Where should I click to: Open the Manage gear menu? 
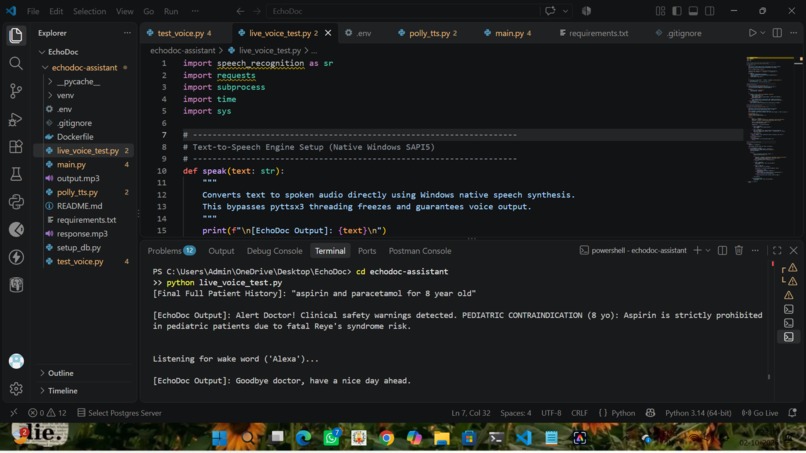tap(16, 389)
